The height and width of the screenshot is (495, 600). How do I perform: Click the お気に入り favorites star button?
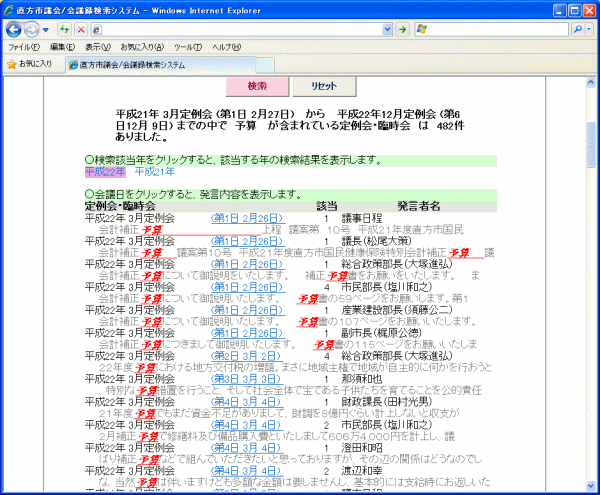tap(29, 64)
